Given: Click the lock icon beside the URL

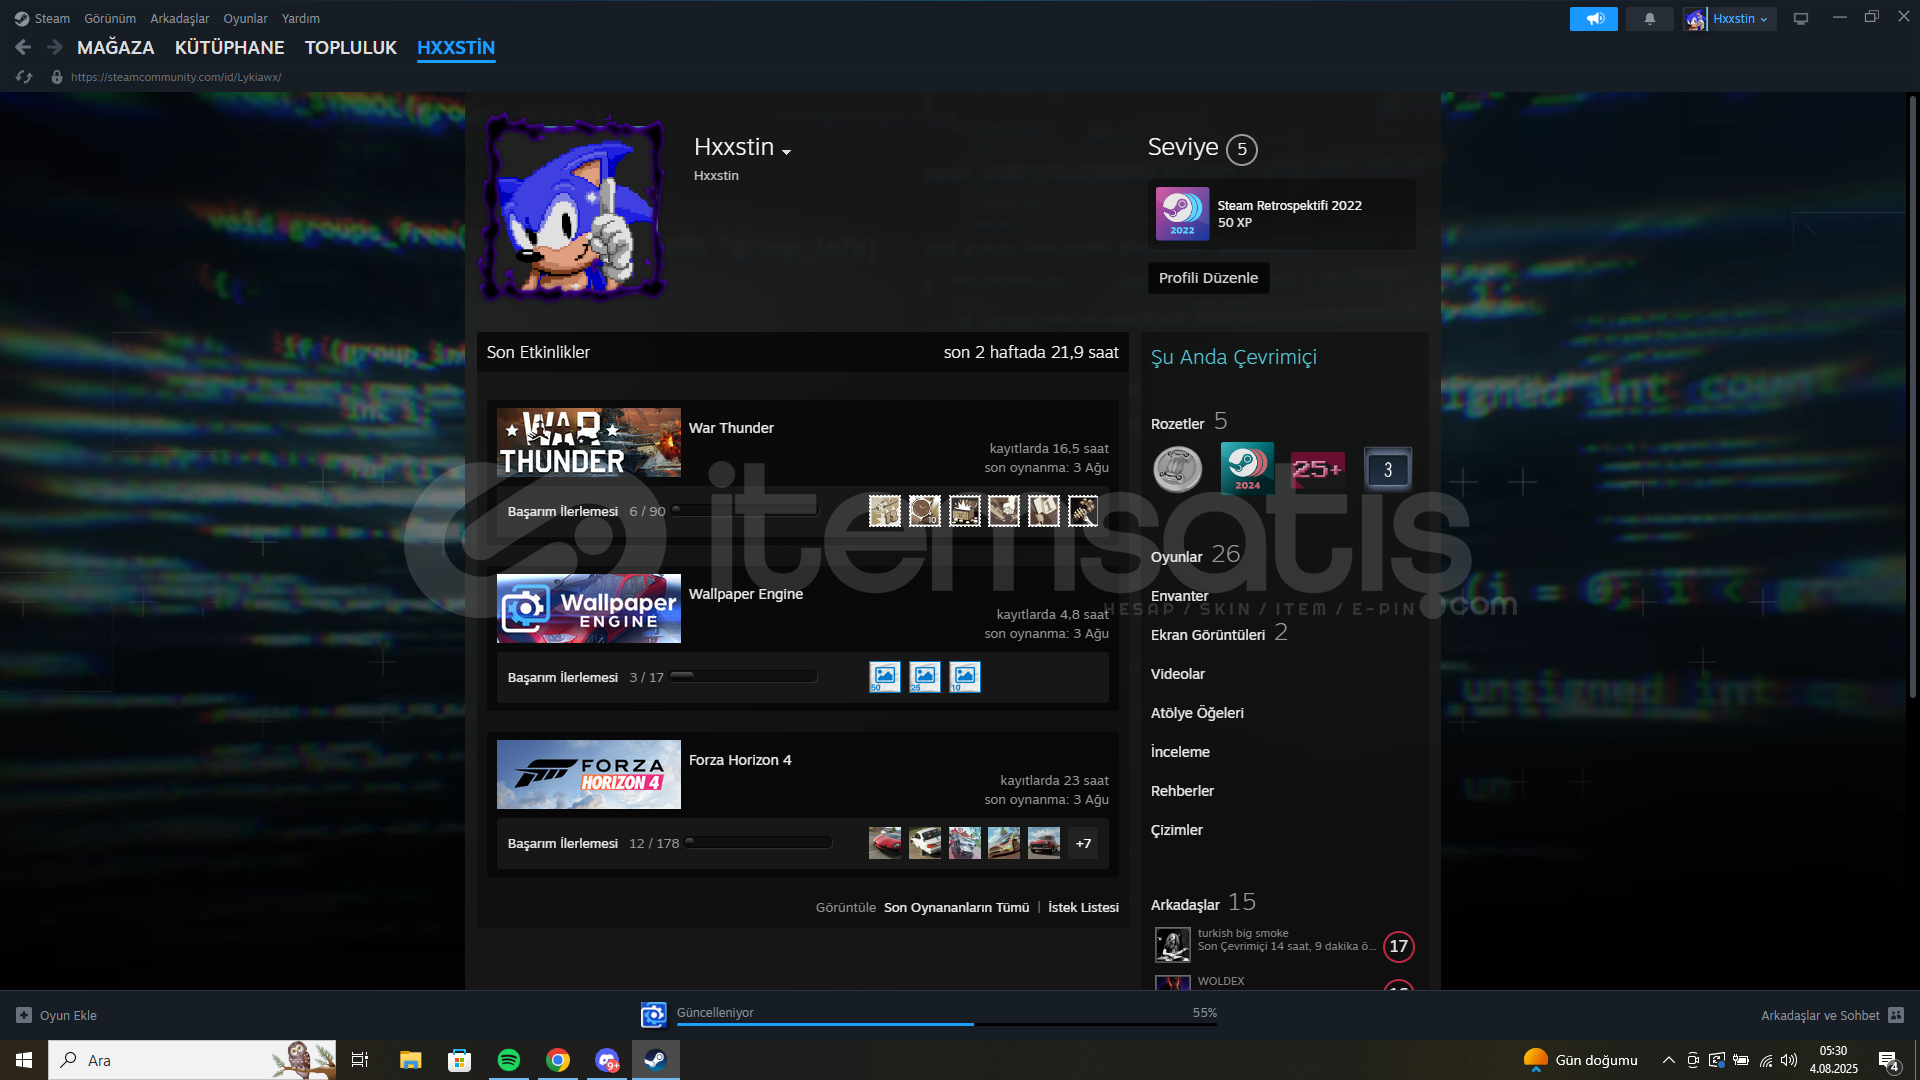Looking at the screenshot, I should coord(57,77).
